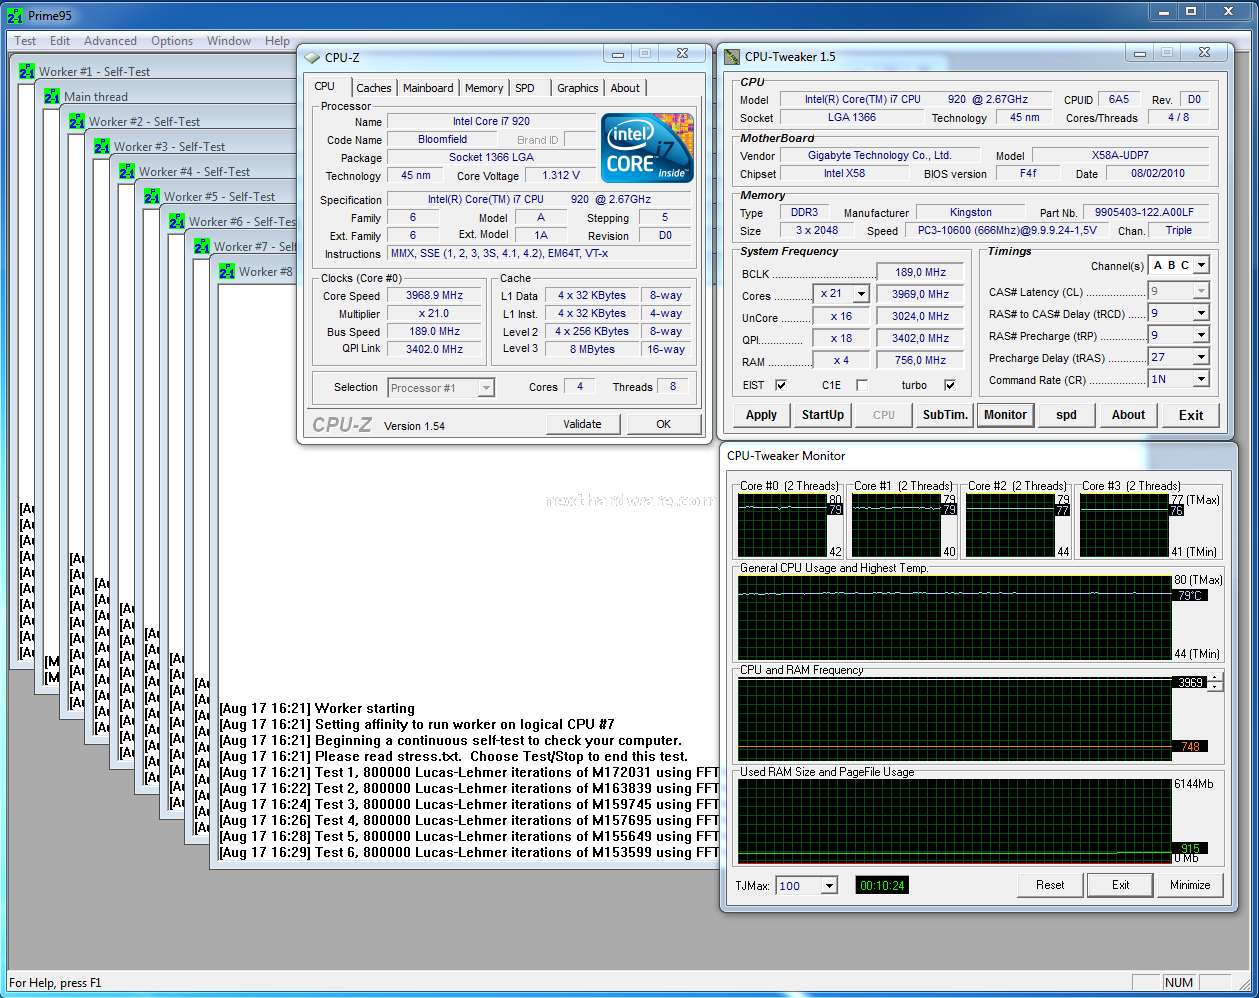1259x998 pixels.
Task: Click the Worker #8 window icon
Action: (227, 271)
